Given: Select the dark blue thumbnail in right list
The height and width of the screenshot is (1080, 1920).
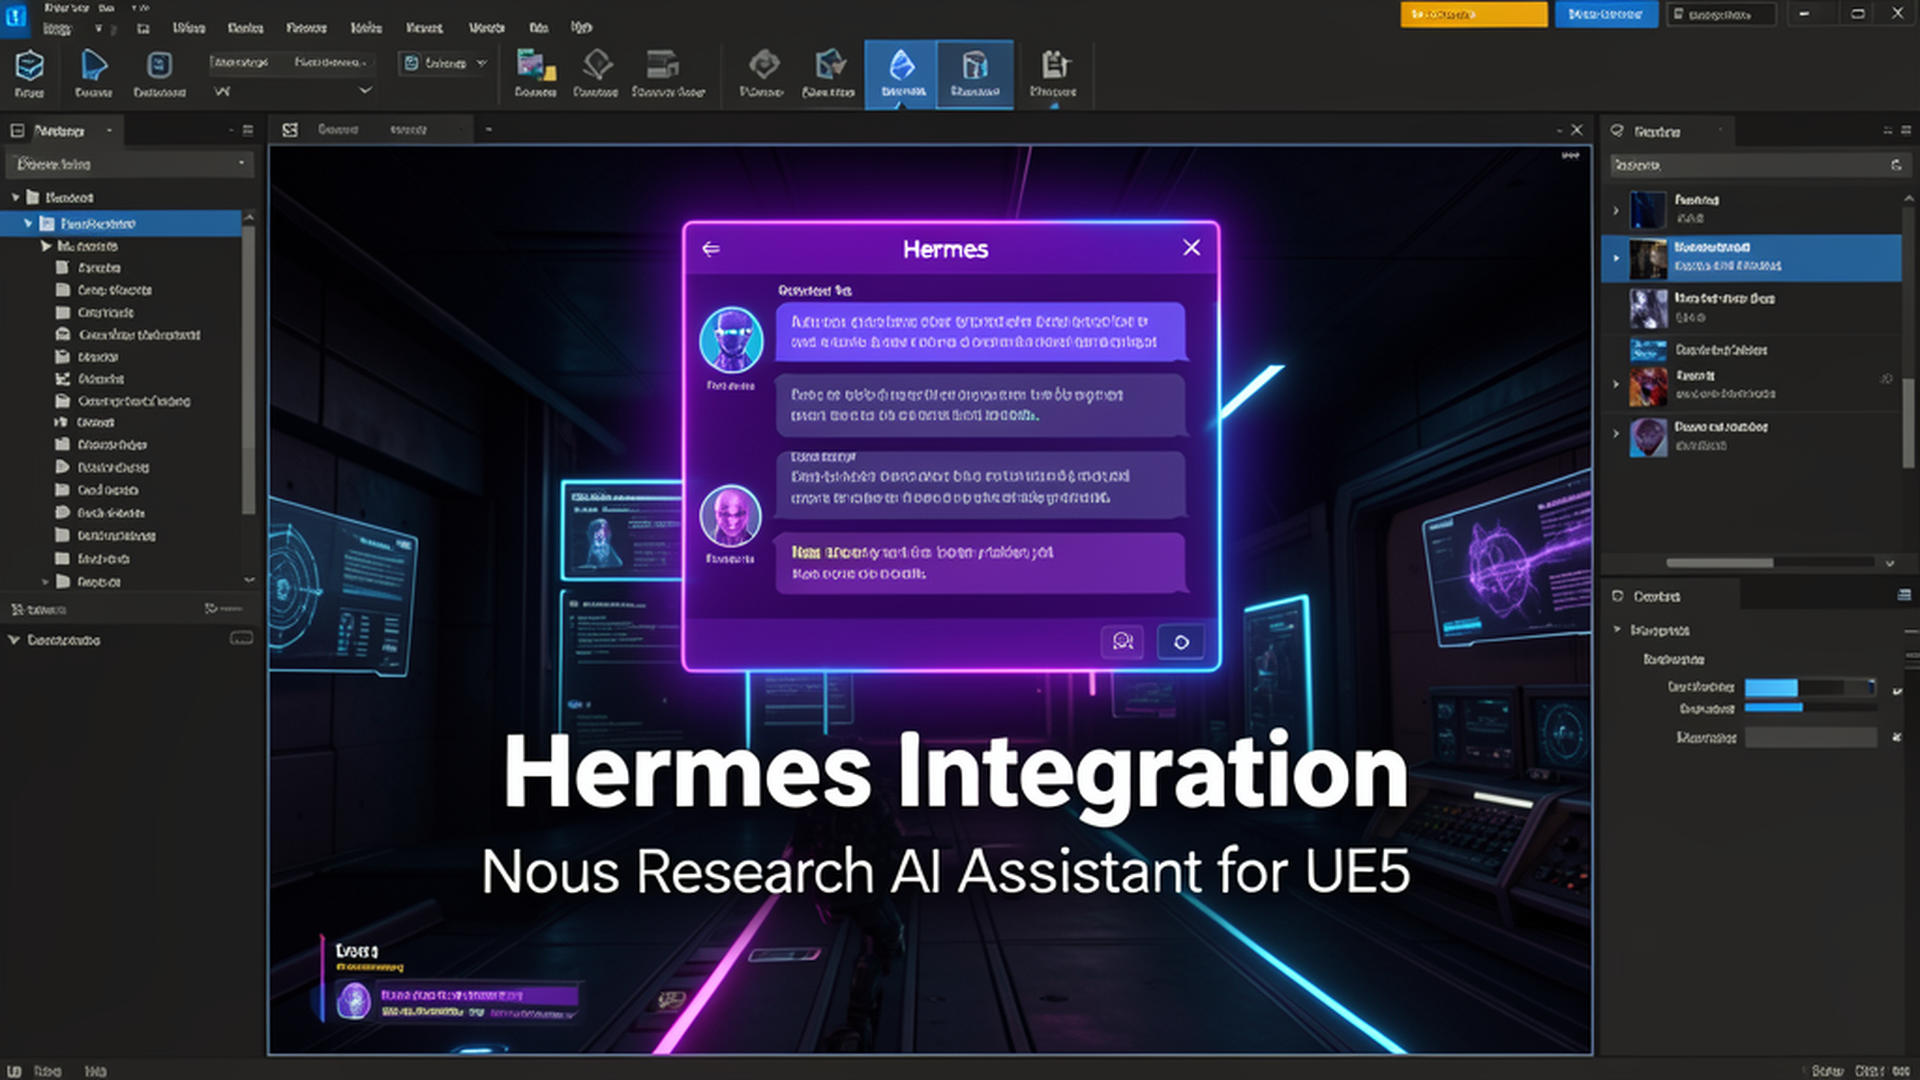Looking at the screenshot, I should pos(1648,210).
